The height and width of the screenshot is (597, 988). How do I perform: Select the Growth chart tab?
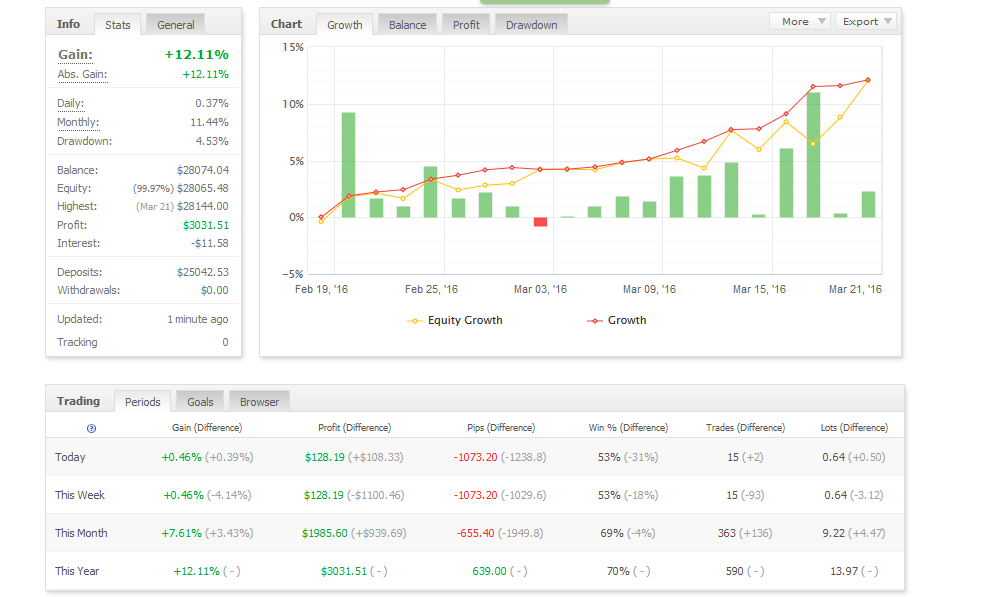pos(345,25)
